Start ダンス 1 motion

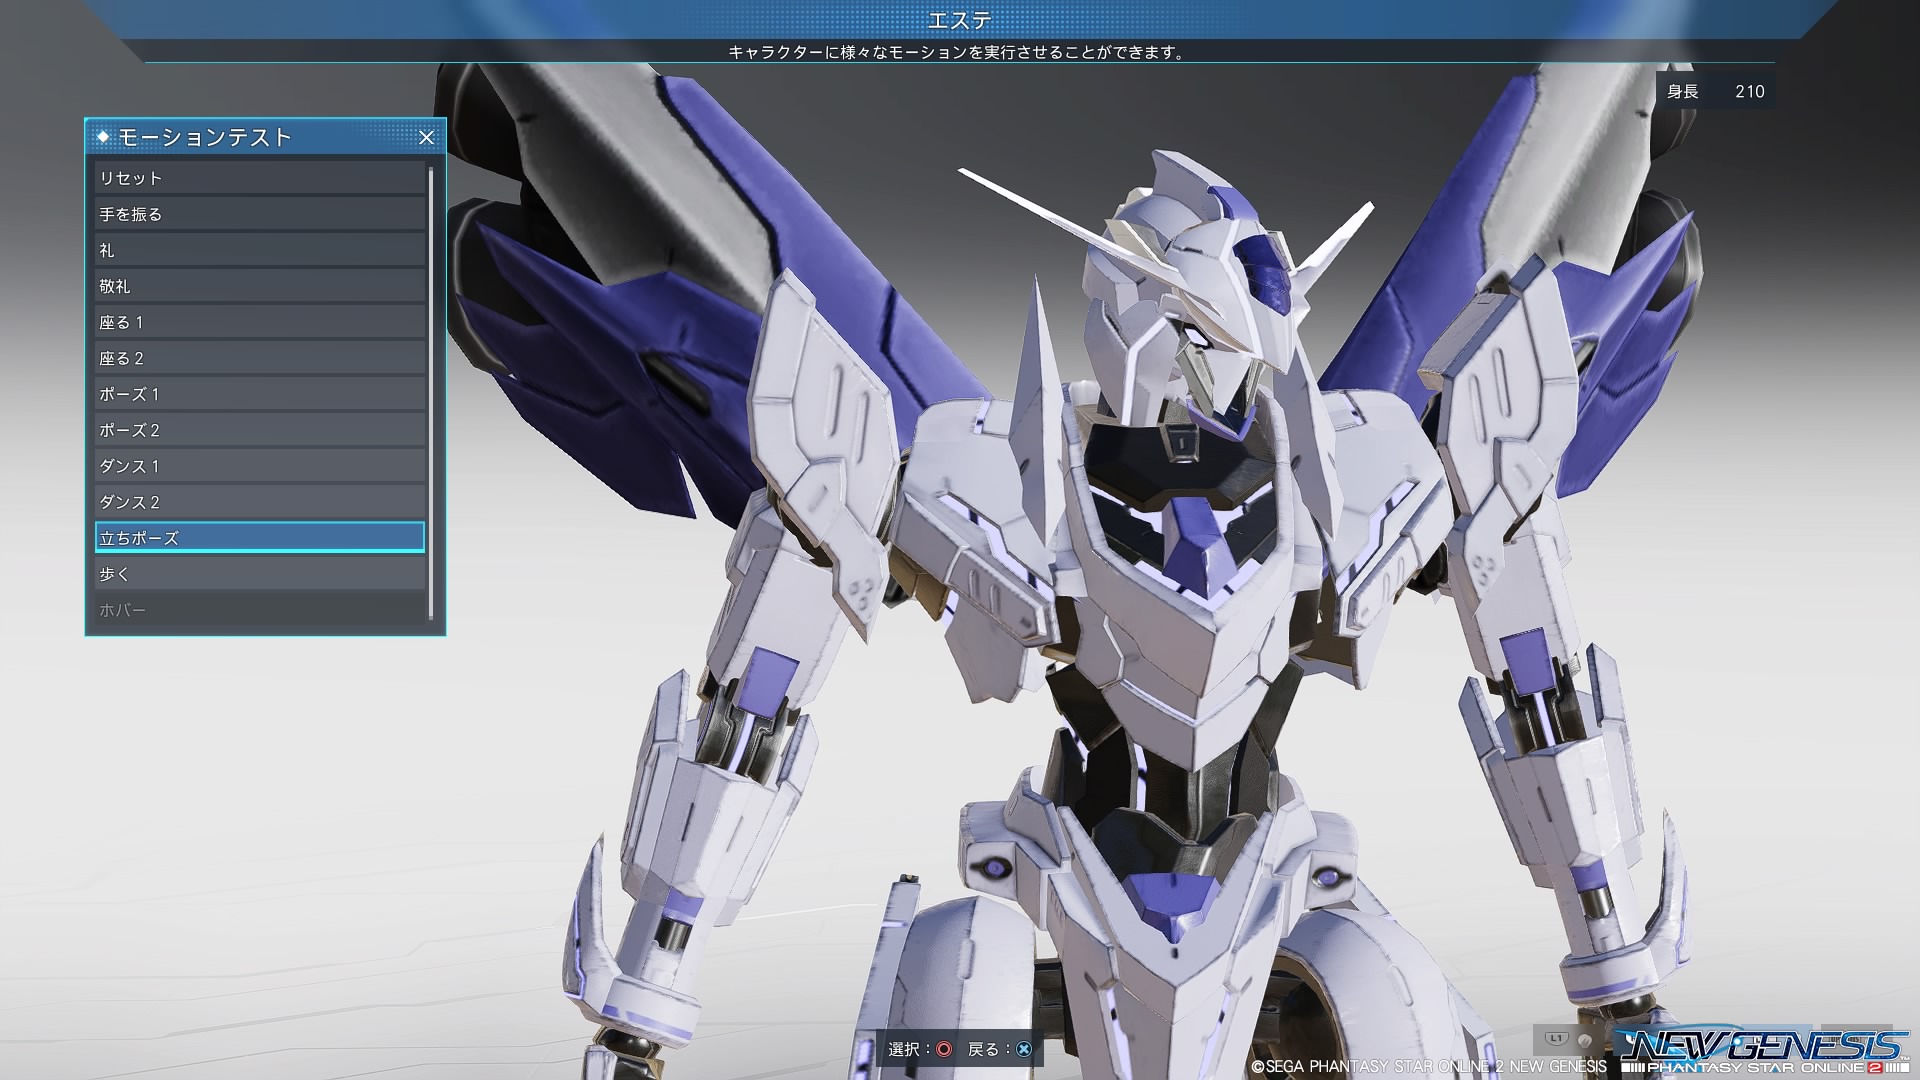click(x=260, y=466)
